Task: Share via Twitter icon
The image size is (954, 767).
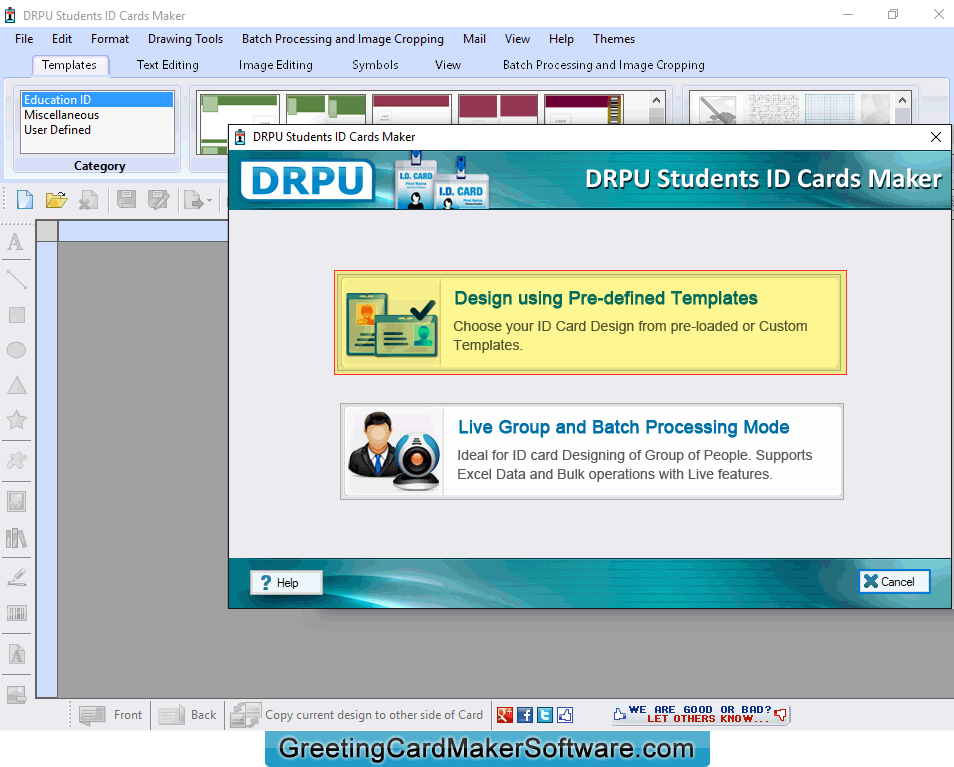Action: [x=545, y=715]
